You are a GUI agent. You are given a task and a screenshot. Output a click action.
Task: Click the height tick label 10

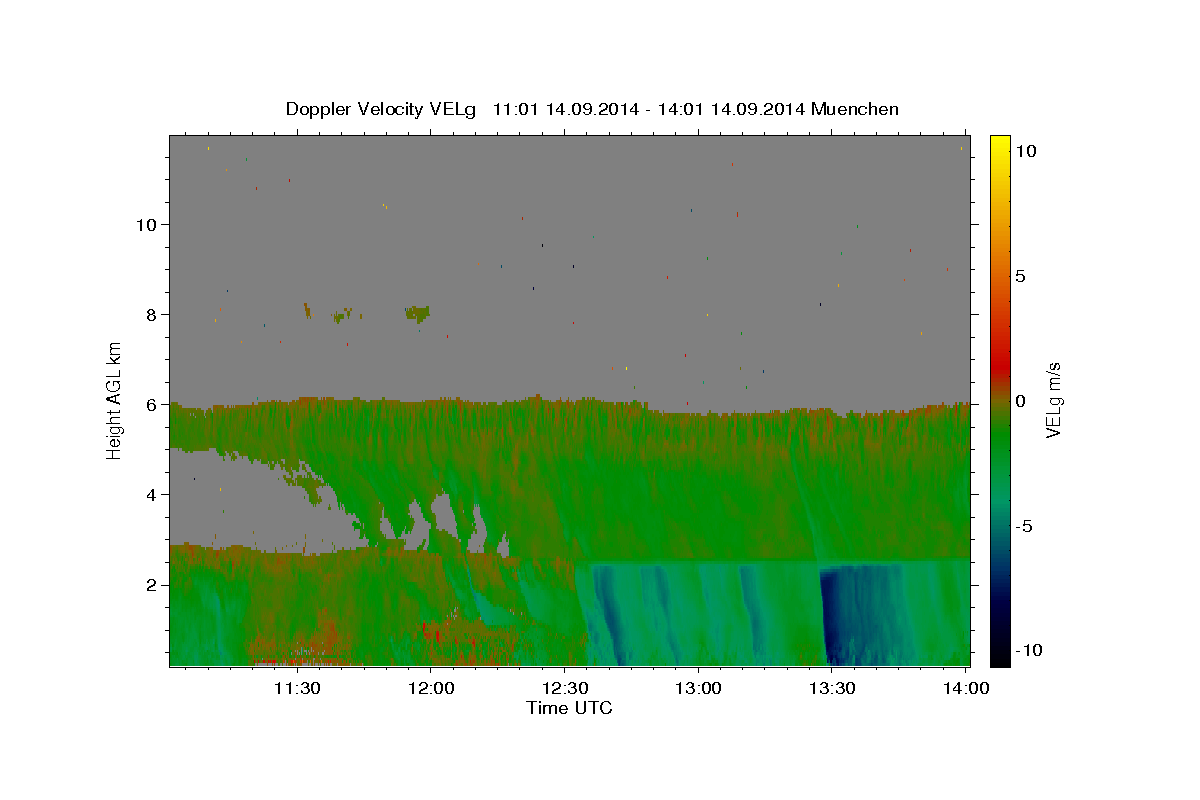coord(148,224)
